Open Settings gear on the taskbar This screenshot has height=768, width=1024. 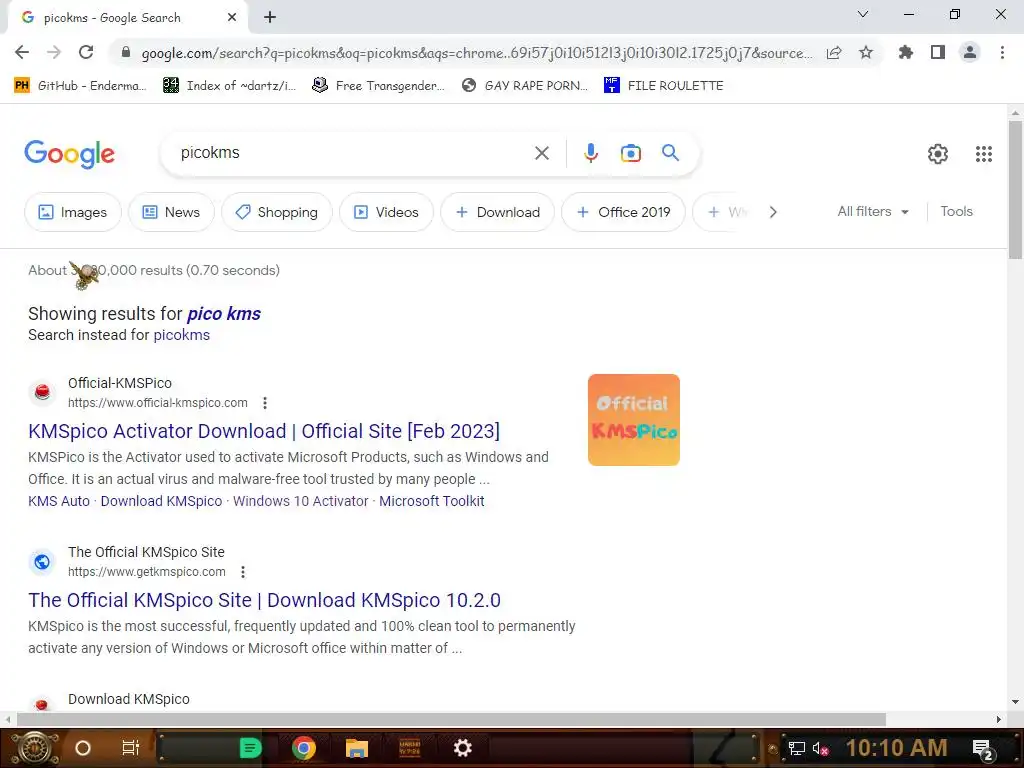(x=462, y=748)
